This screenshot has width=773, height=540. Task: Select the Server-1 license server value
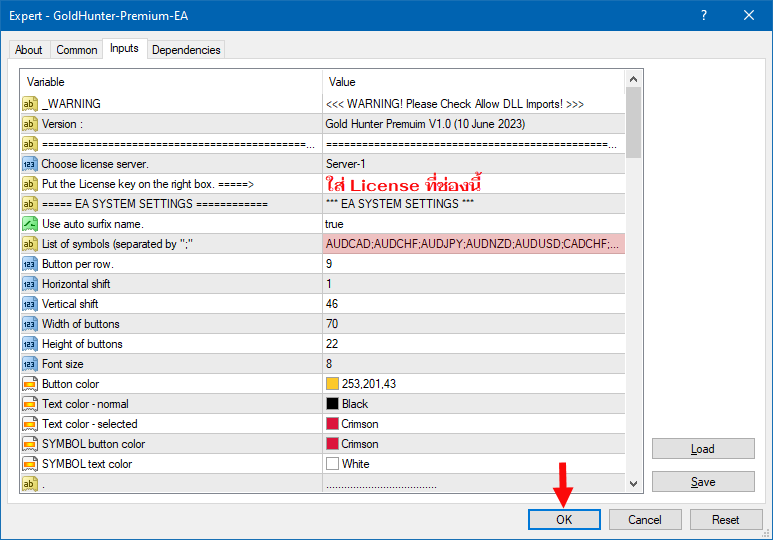coord(474,164)
